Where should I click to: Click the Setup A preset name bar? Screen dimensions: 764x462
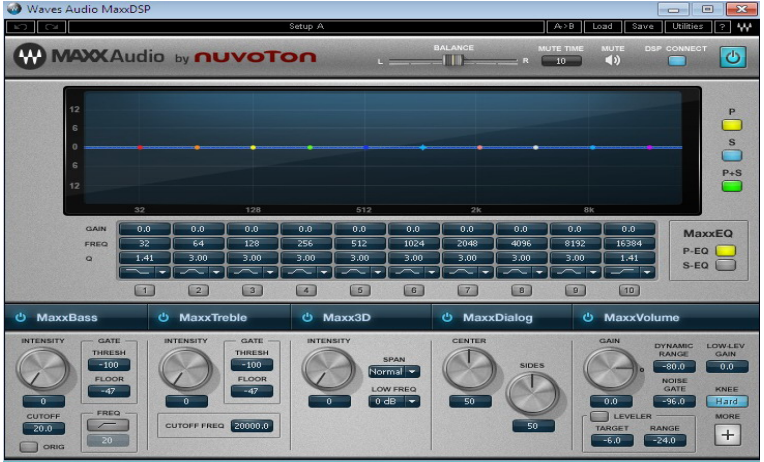306,26
